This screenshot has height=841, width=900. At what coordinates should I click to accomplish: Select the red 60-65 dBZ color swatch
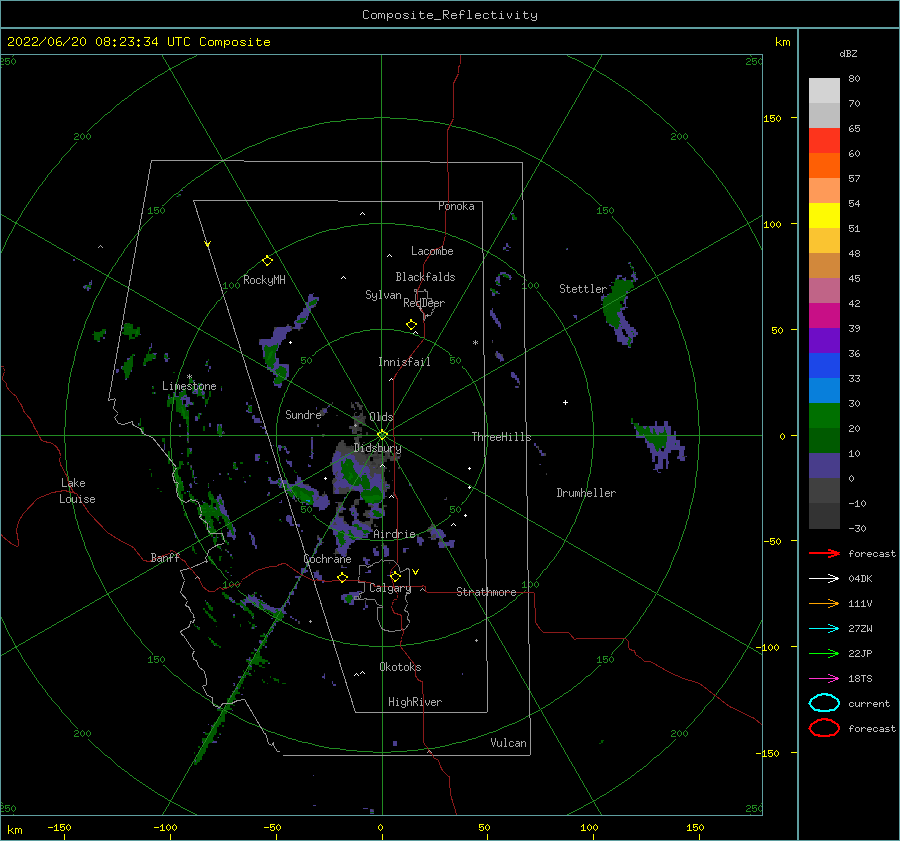point(824,141)
